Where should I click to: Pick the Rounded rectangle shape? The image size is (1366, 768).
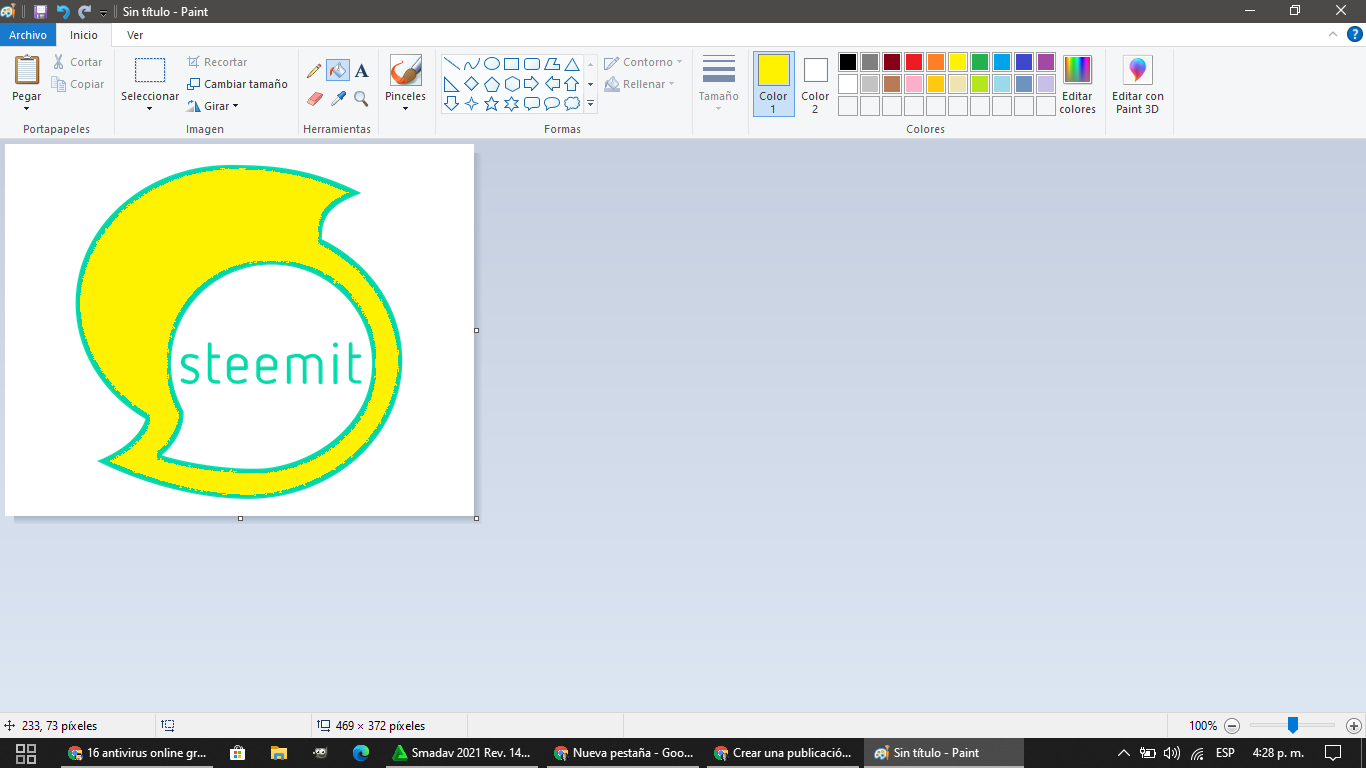tap(532, 64)
